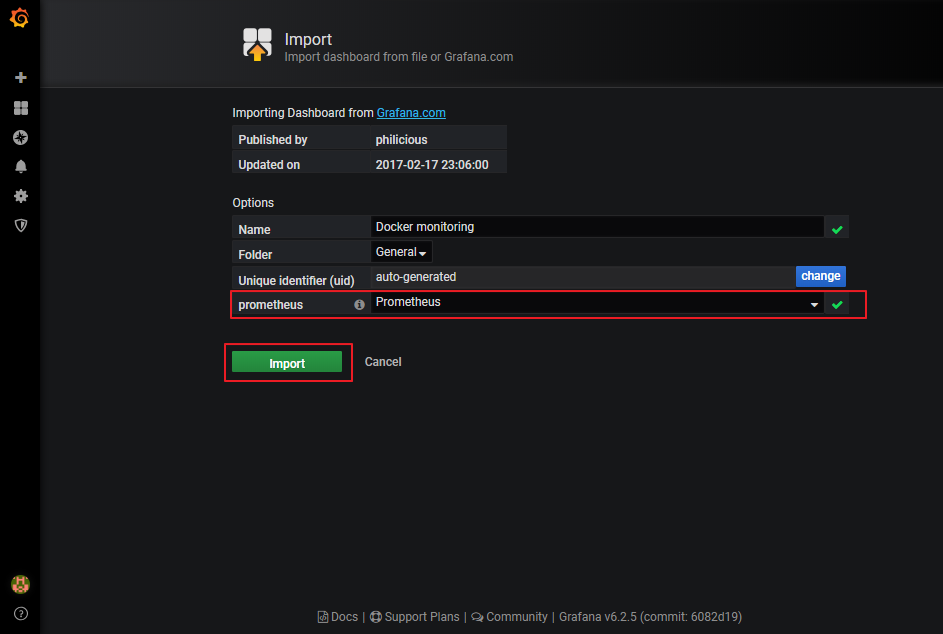Click the blue change button
Screen dimensions: 943x634
[x=820, y=276]
